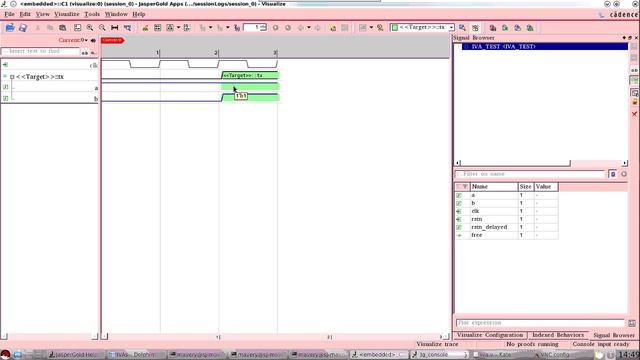This screenshot has height=360, width=640.
Task: Open the View menu
Action: pyautogui.click(x=42, y=14)
